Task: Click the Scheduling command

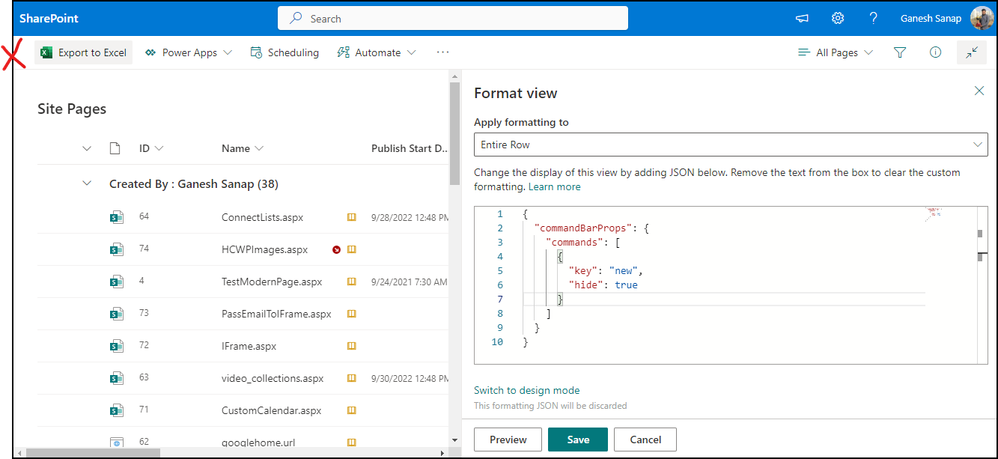Action: pyautogui.click(x=285, y=53)
